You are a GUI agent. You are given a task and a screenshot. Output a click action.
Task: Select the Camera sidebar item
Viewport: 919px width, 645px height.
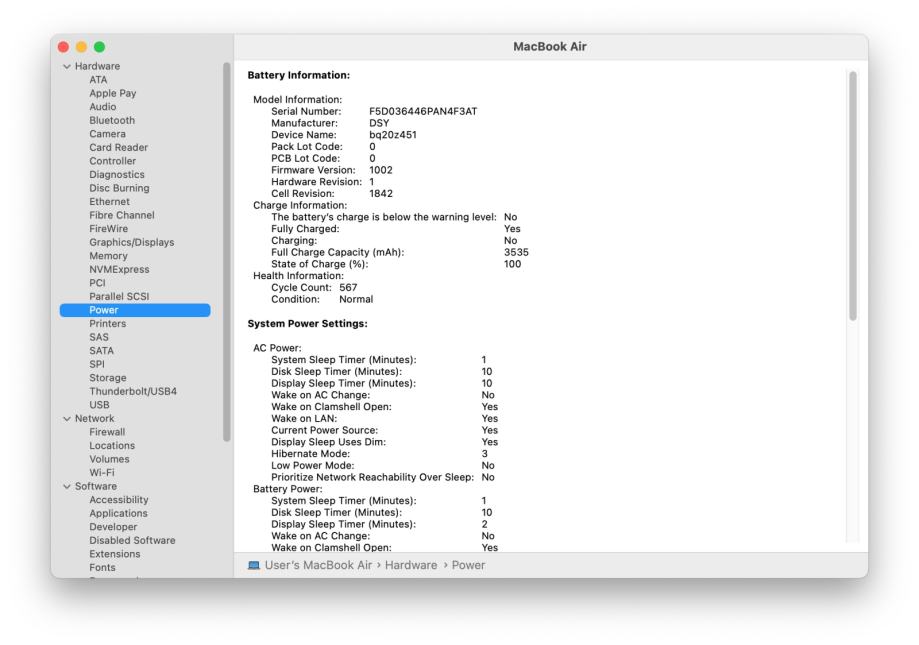107,134
